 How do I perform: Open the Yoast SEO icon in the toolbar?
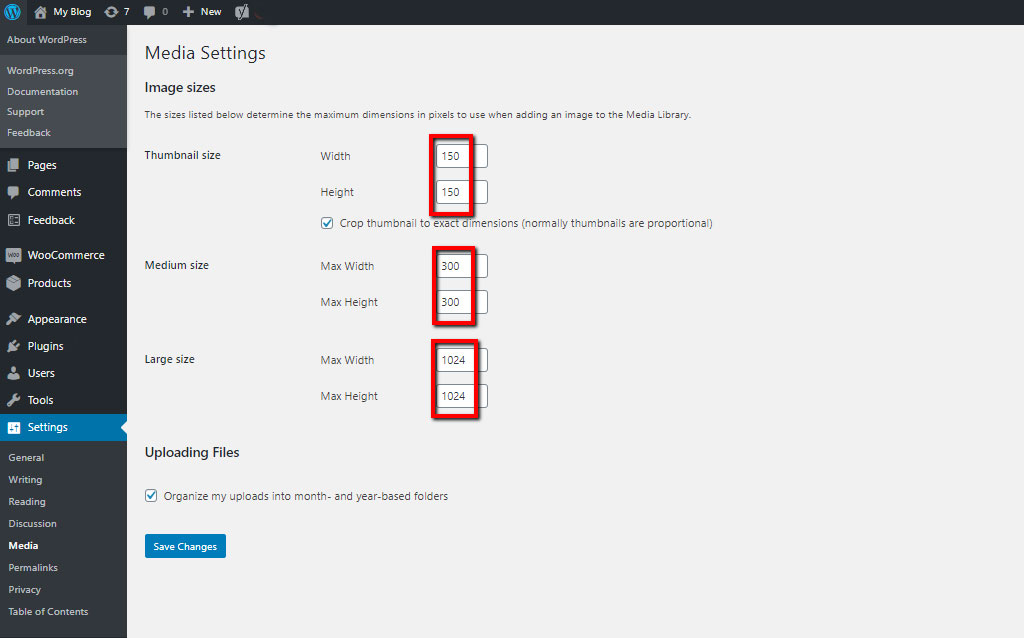pos(241,12)
